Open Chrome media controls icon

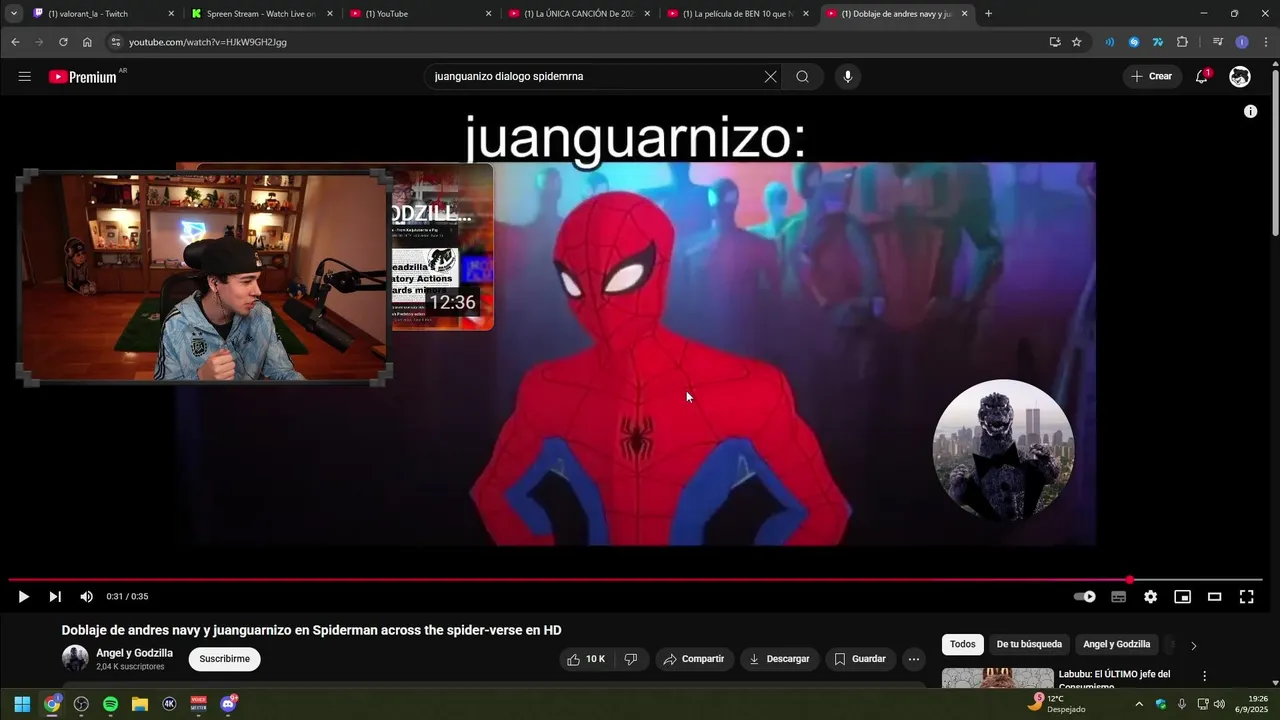click(1217, 42)
